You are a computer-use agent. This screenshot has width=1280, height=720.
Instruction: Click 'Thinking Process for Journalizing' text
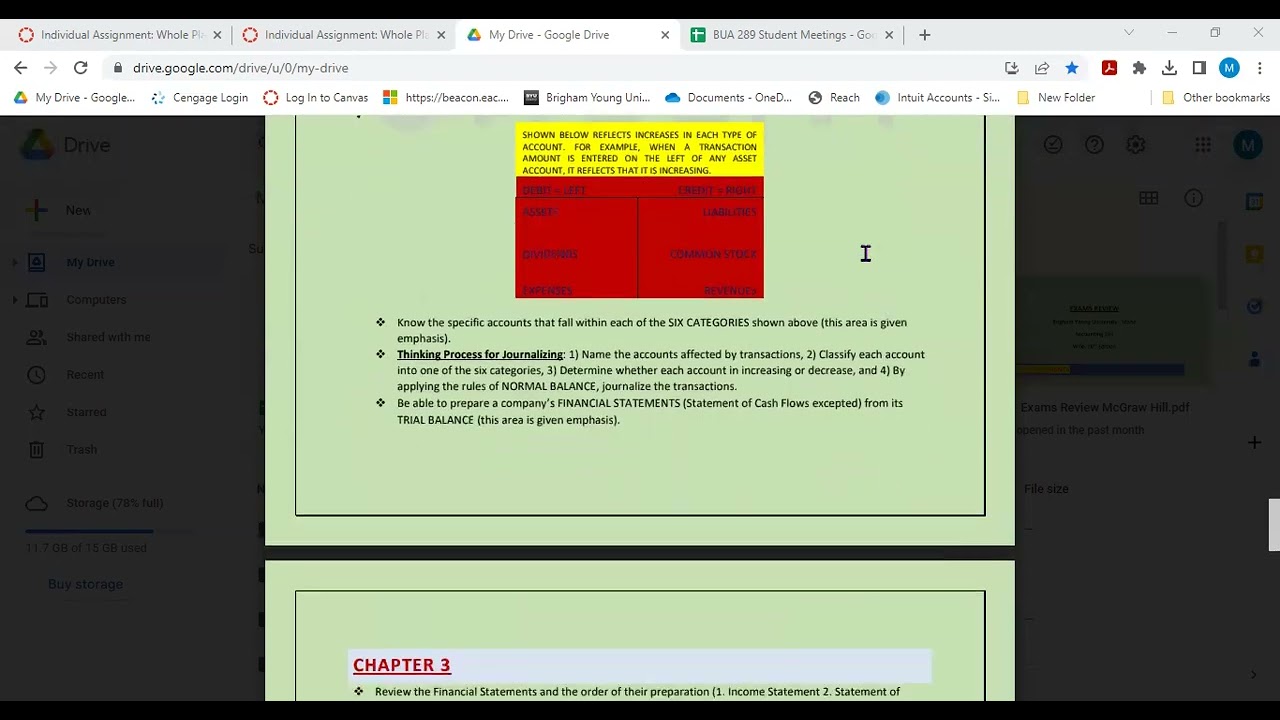480,354
